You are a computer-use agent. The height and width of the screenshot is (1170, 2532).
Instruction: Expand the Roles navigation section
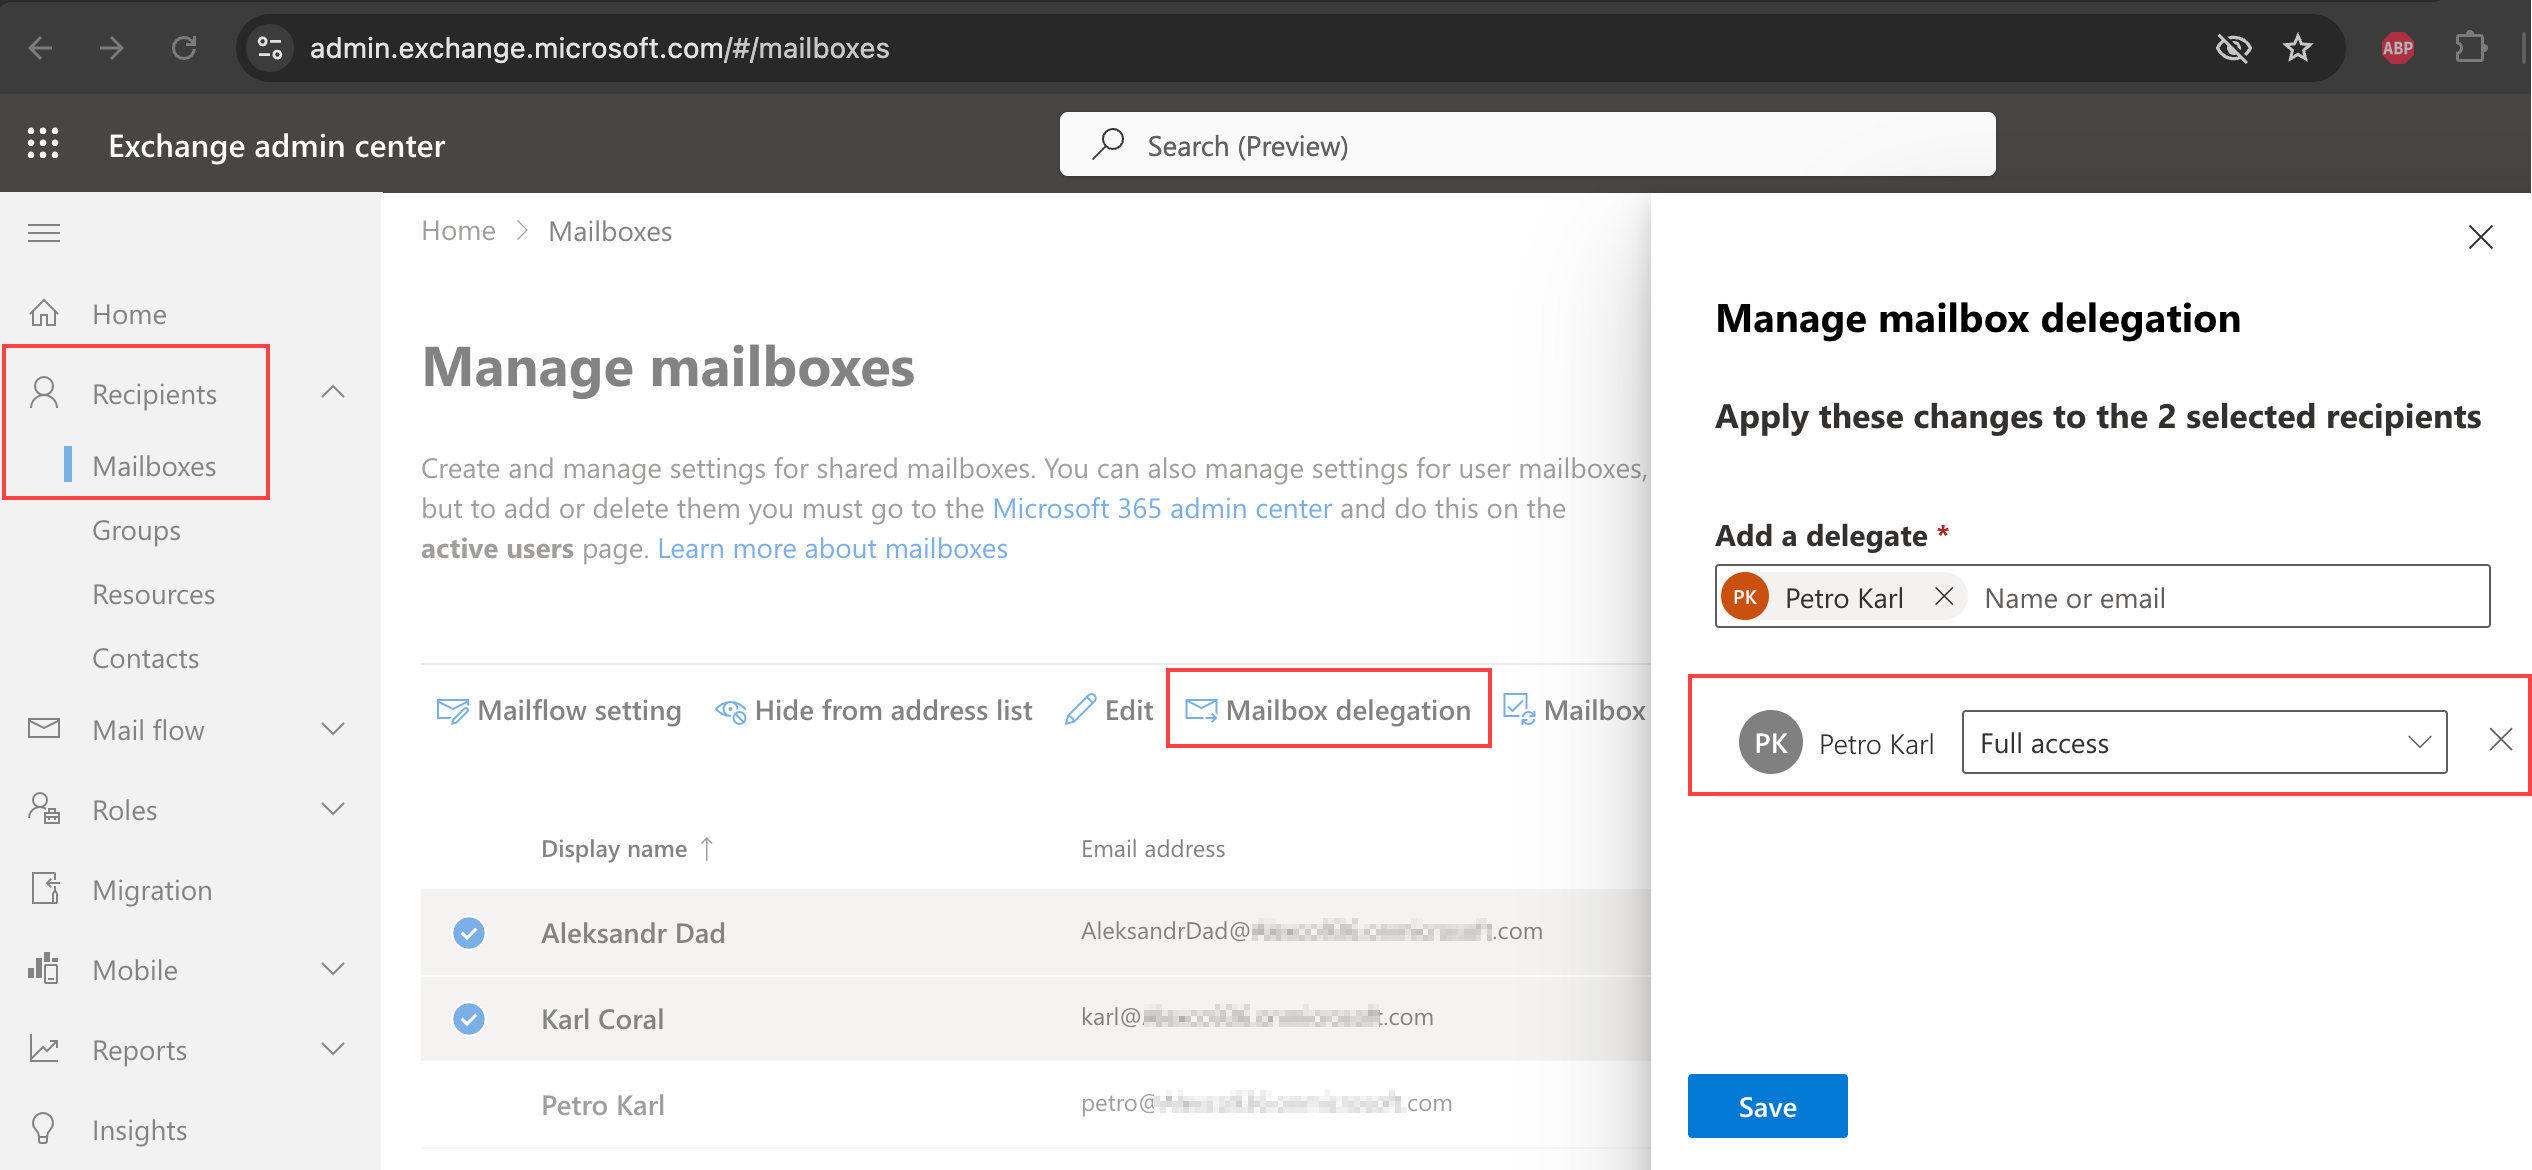tap(333, 810)
